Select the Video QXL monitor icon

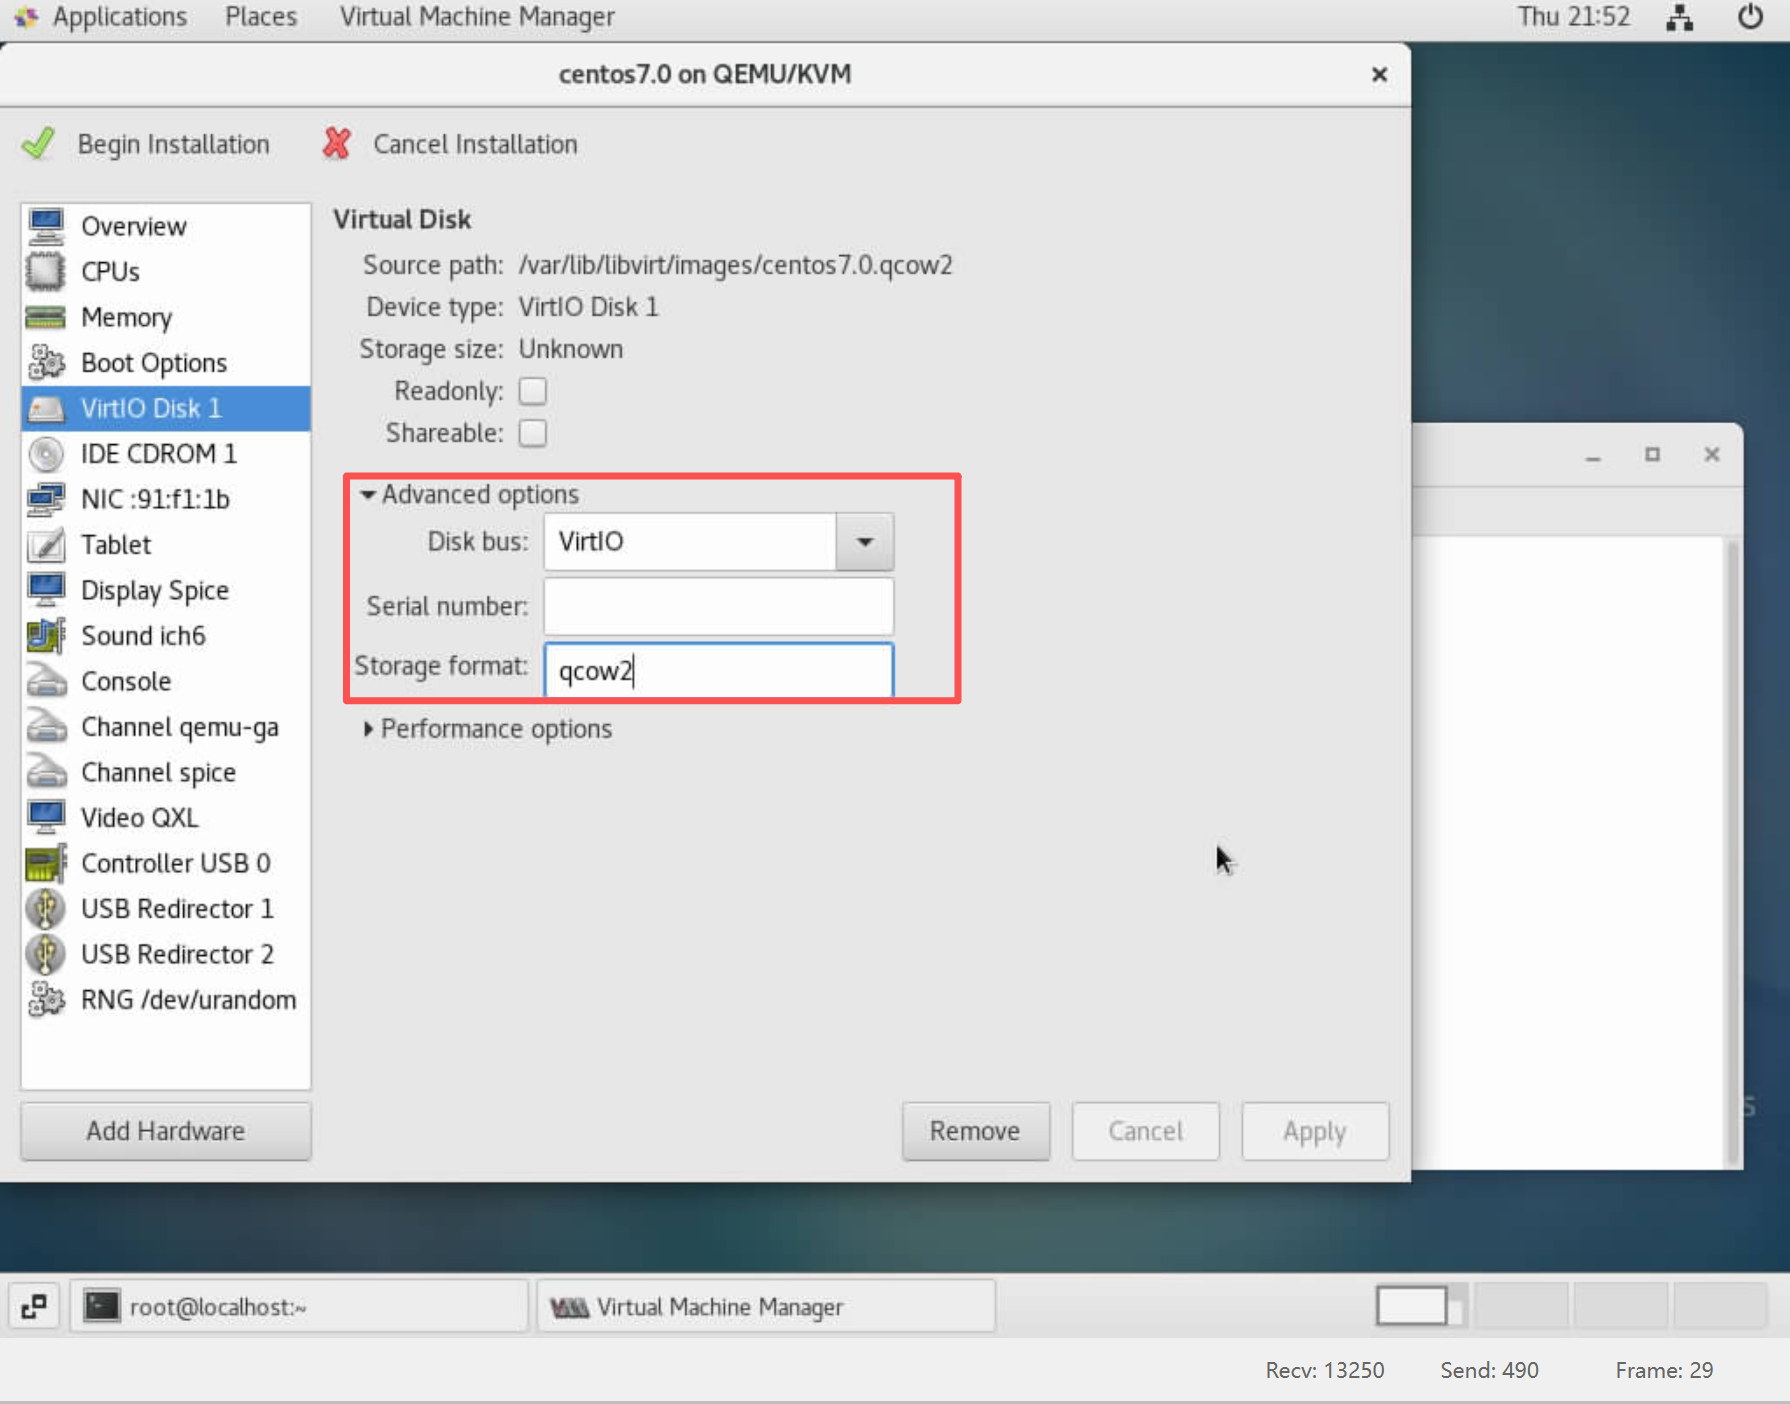pyautogui.click(x=46, y=817)
